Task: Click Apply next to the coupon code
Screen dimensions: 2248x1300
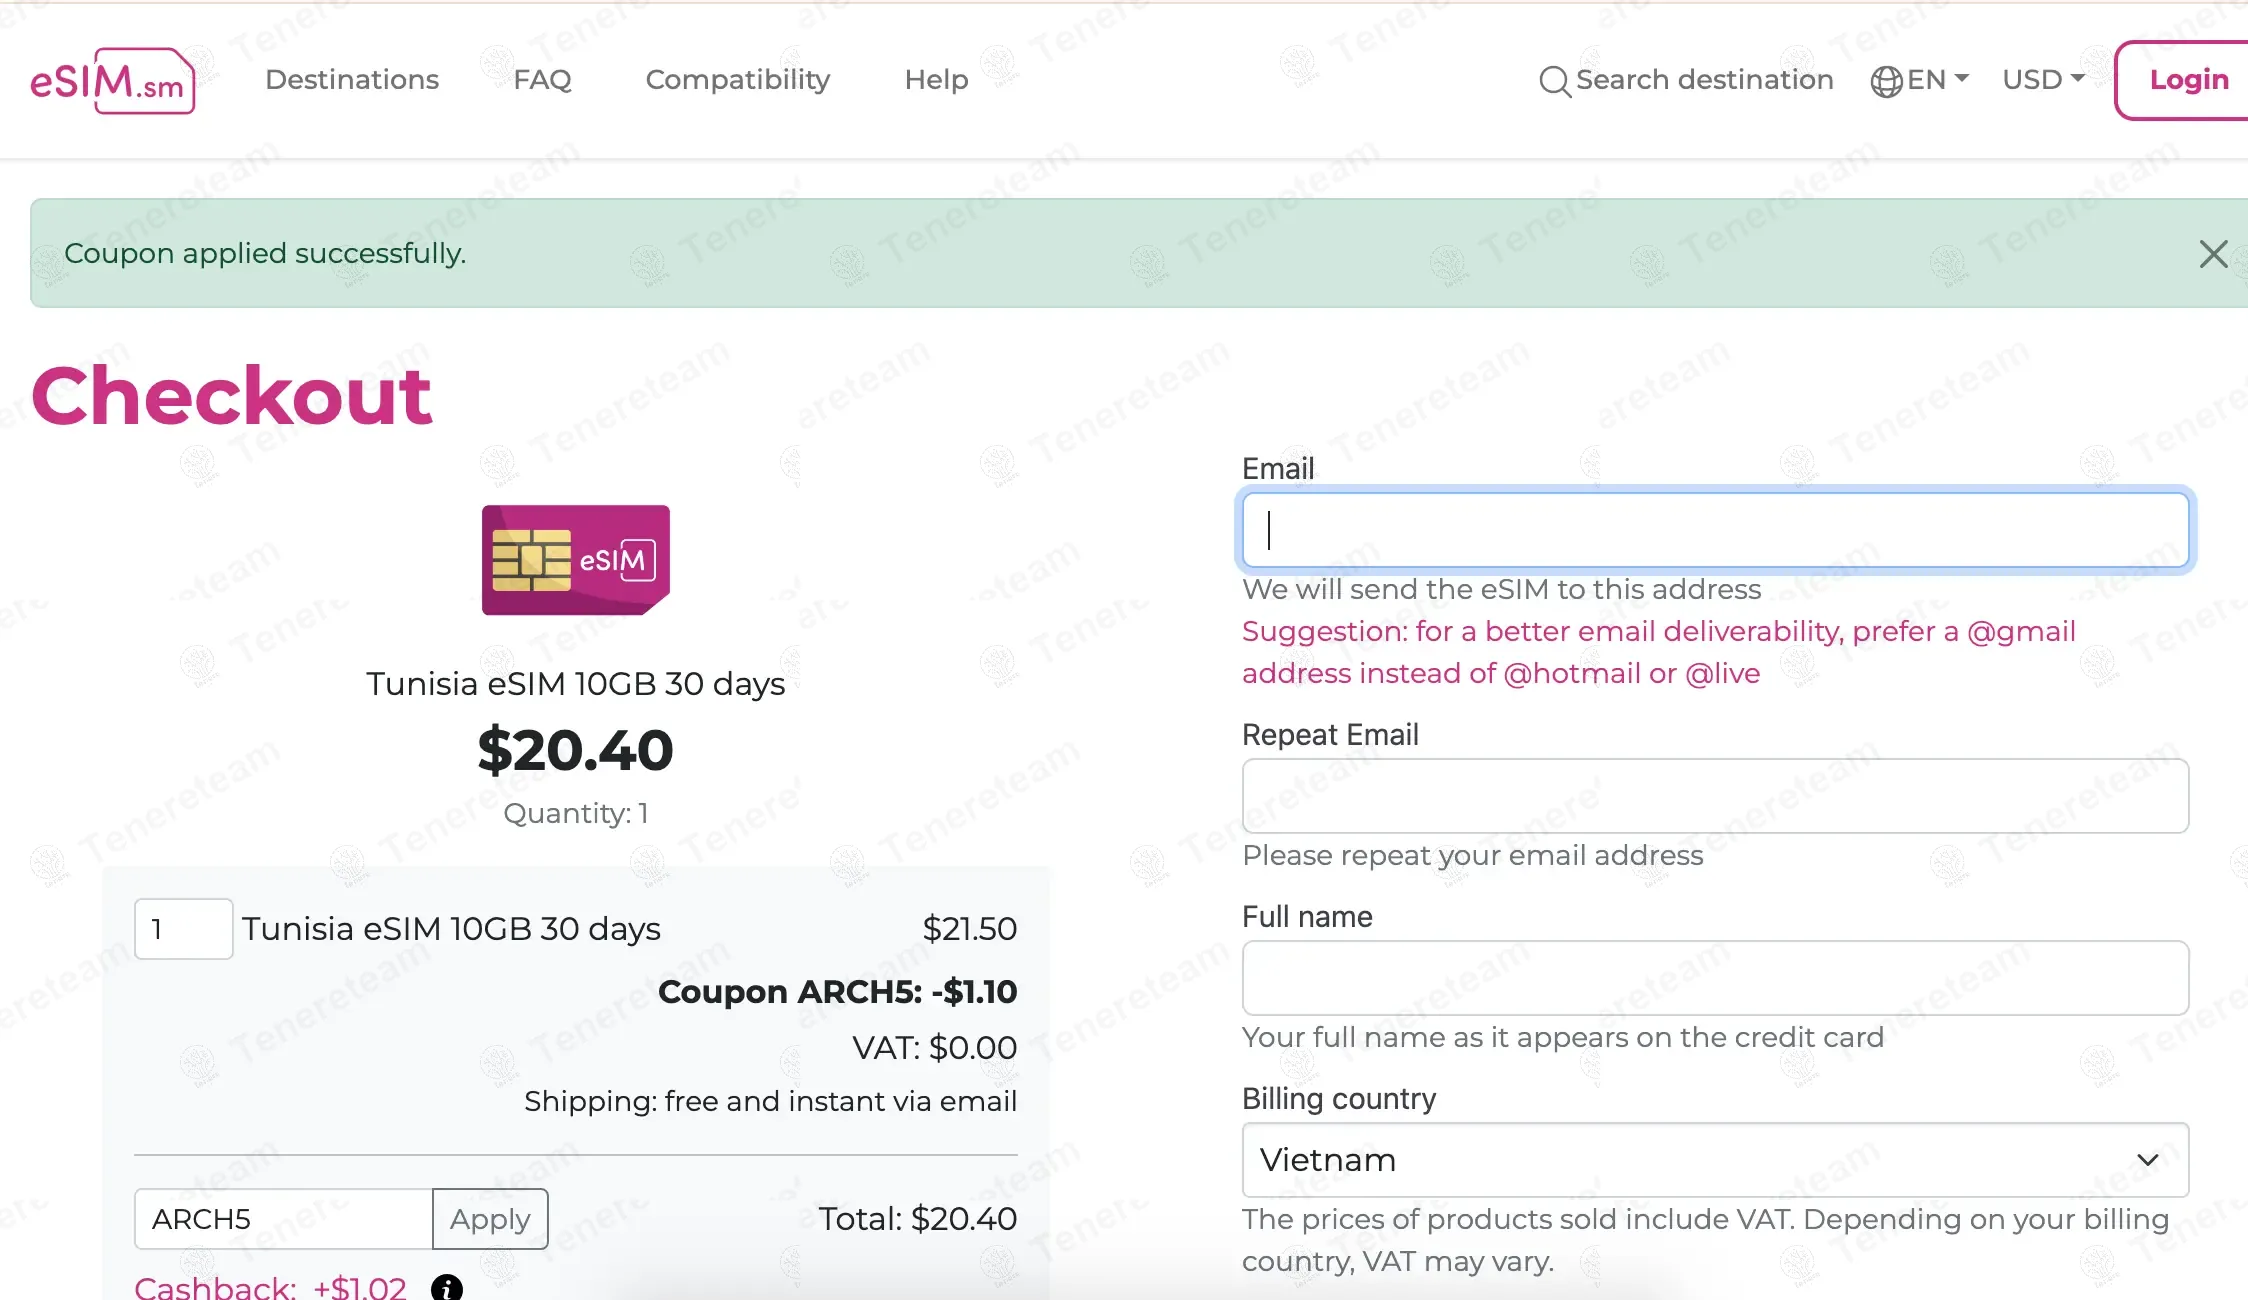Action: tap(490, 1219)
